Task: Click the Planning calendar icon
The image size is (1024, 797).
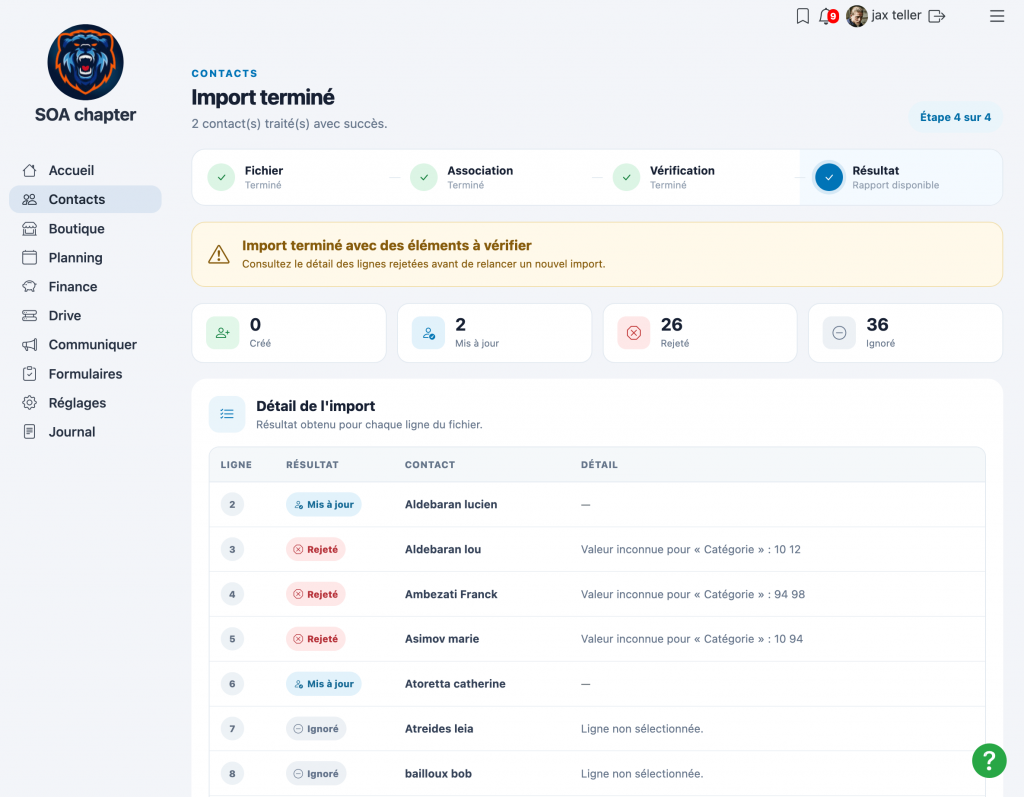Action: [29, 257]
